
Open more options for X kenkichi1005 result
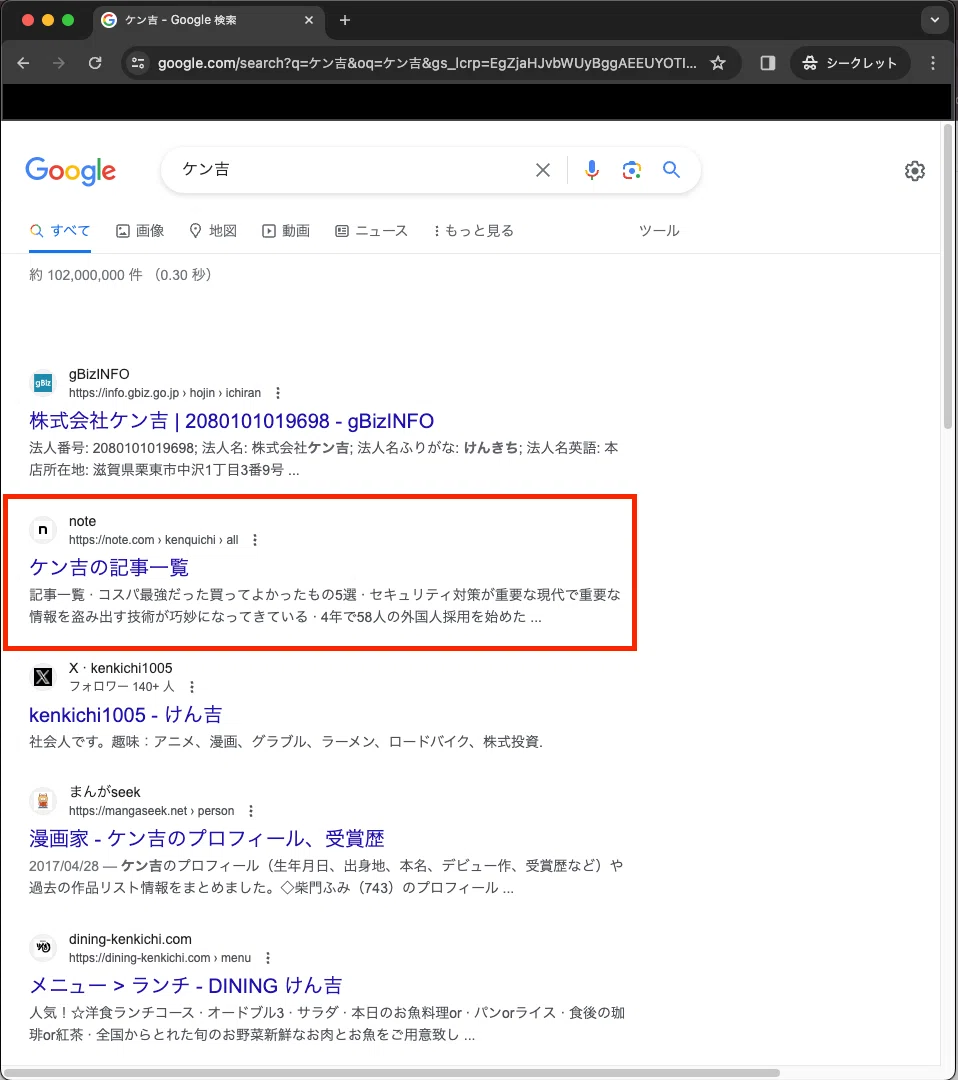[x=192, y=687]
